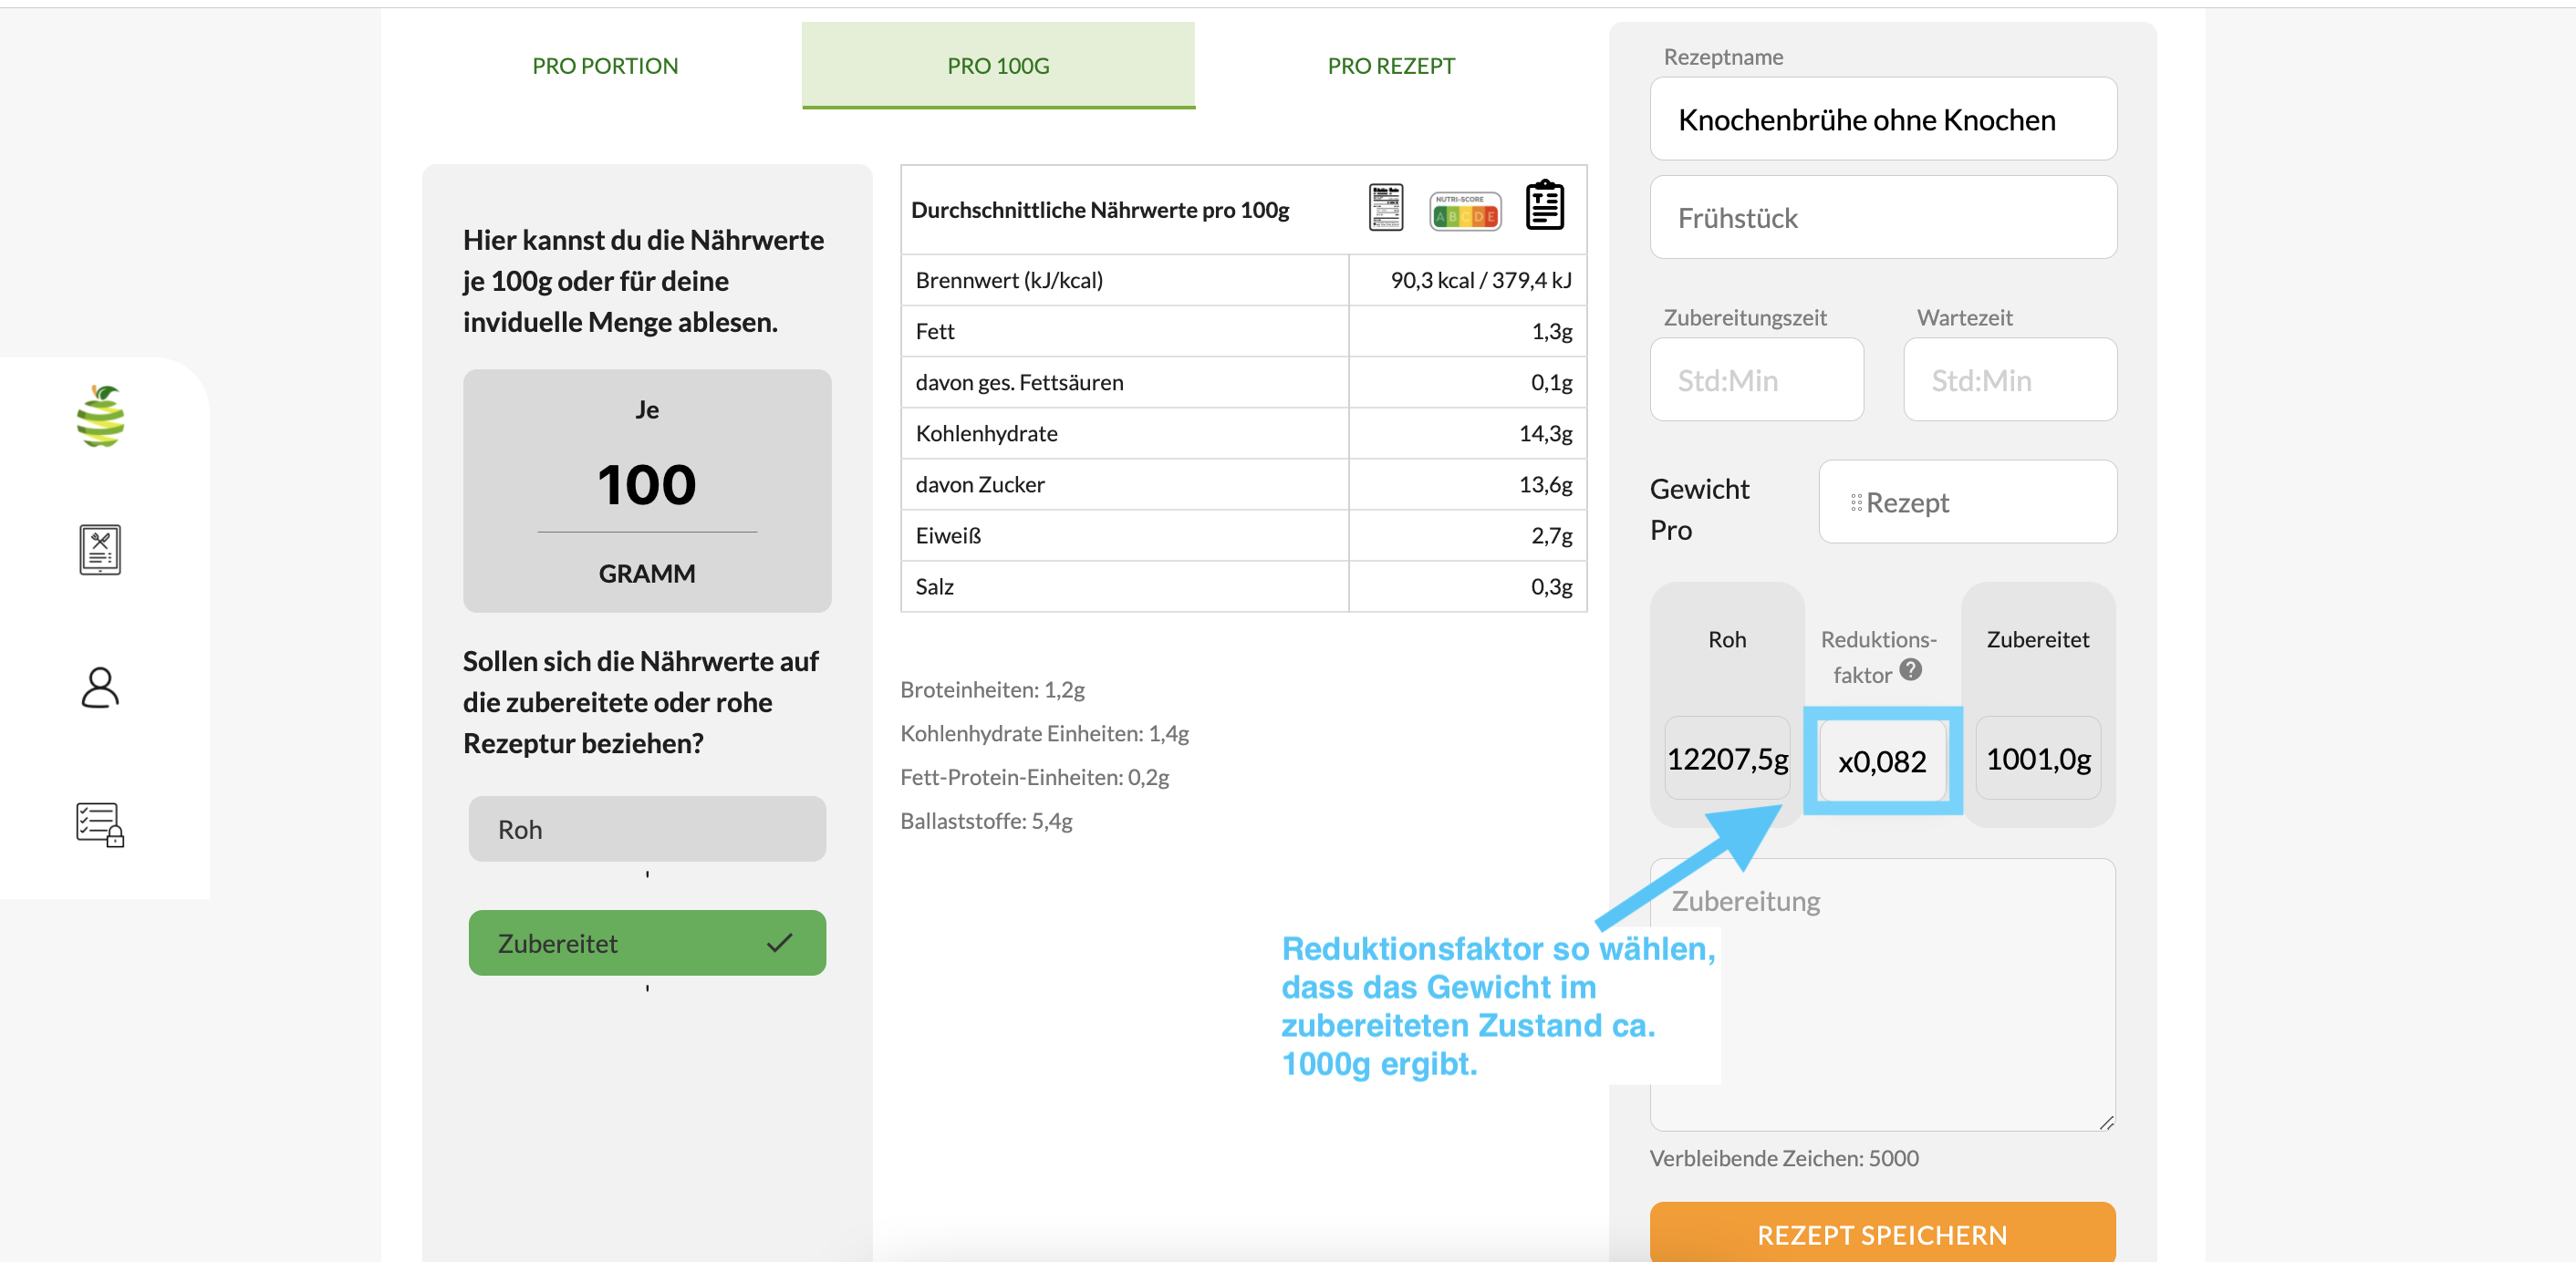Click the green apple logo icon
Viewport: 2576px width, 1262px height.
pyautogui.click(x=100, y=415)
